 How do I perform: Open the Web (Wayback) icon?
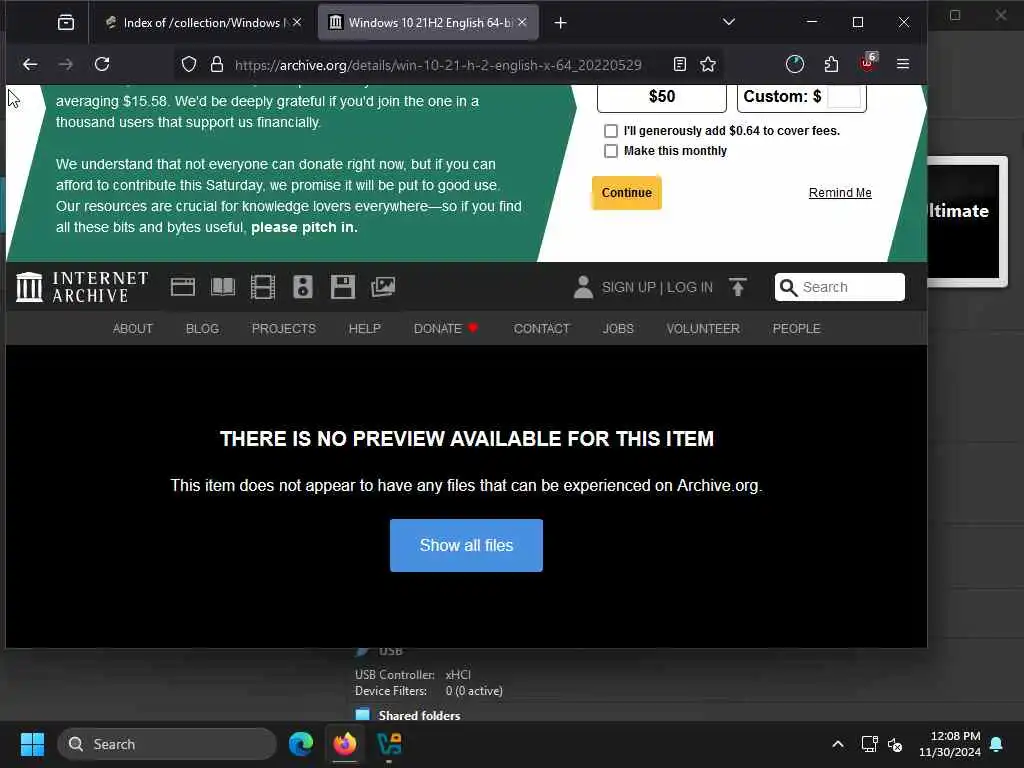pyautogui.click(x=183, y=287)
